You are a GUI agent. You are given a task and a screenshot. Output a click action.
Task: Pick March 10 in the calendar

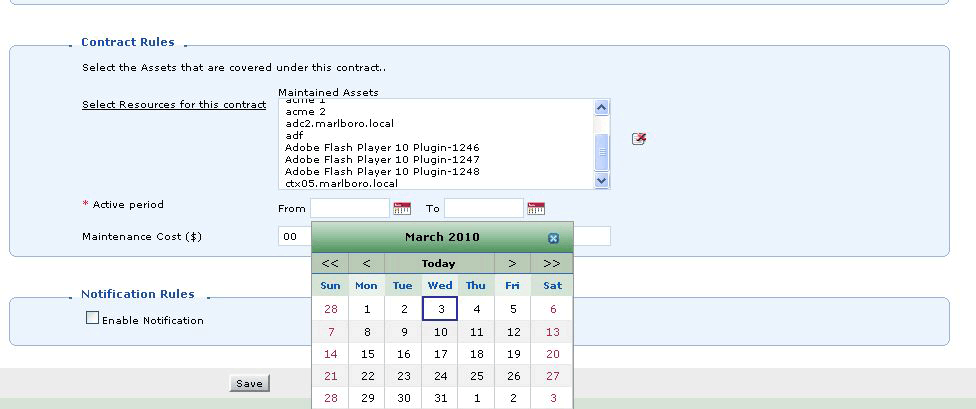440,332
